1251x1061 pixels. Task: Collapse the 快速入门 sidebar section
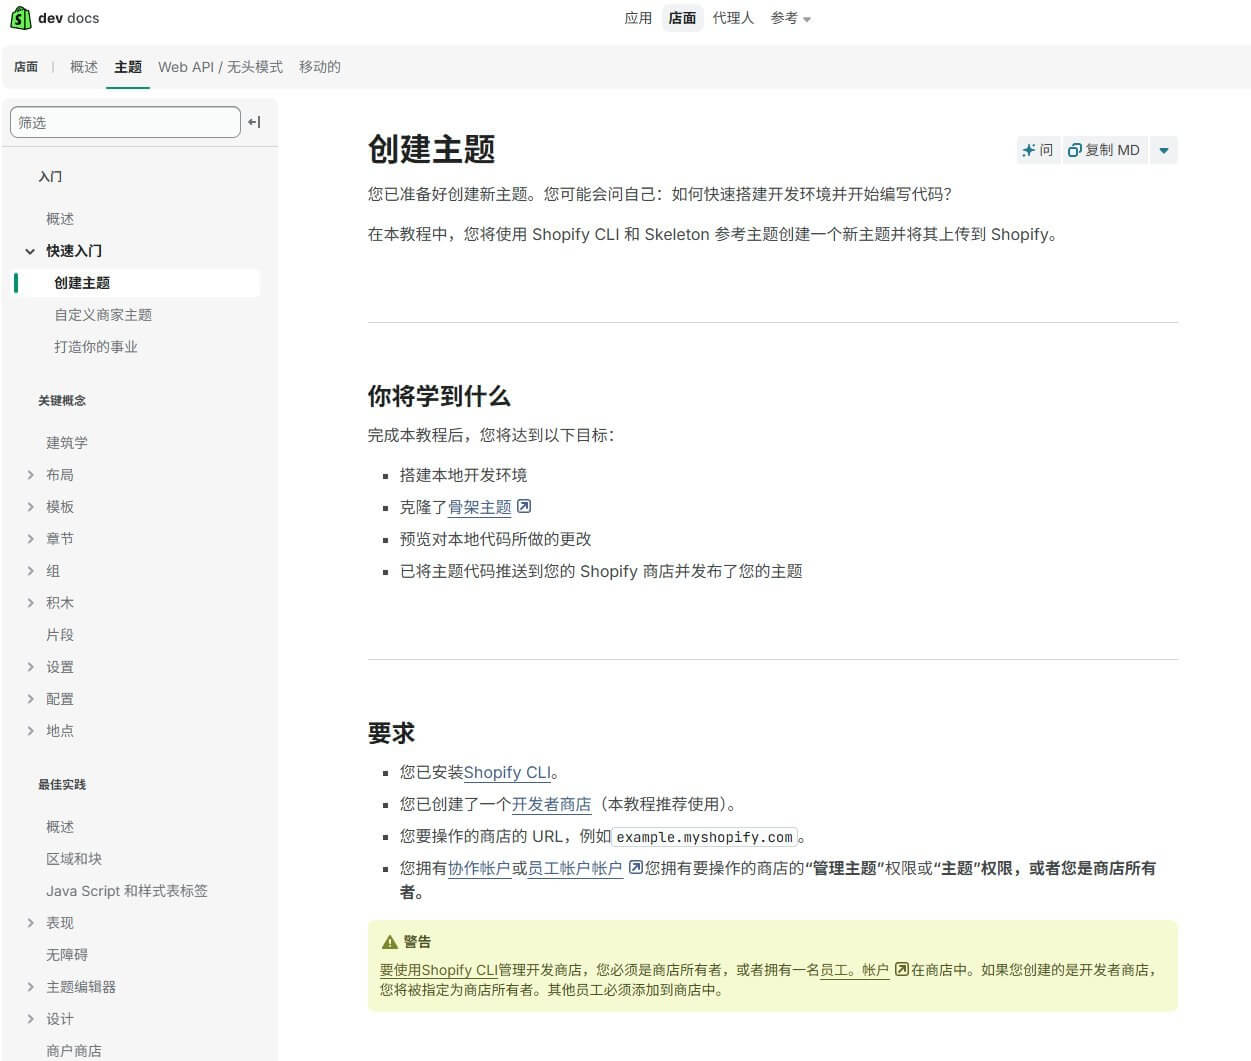pyautogui.click(x=30, y=251)
